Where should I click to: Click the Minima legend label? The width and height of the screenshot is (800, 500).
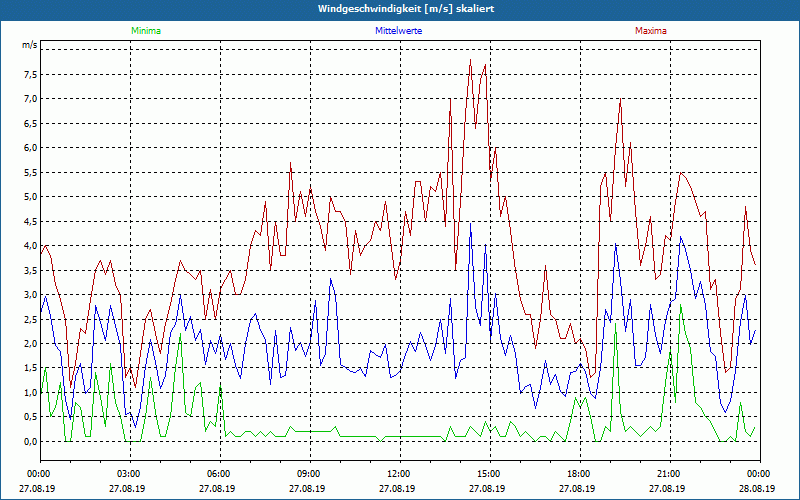pyautogui.click(x=146, y=31)
